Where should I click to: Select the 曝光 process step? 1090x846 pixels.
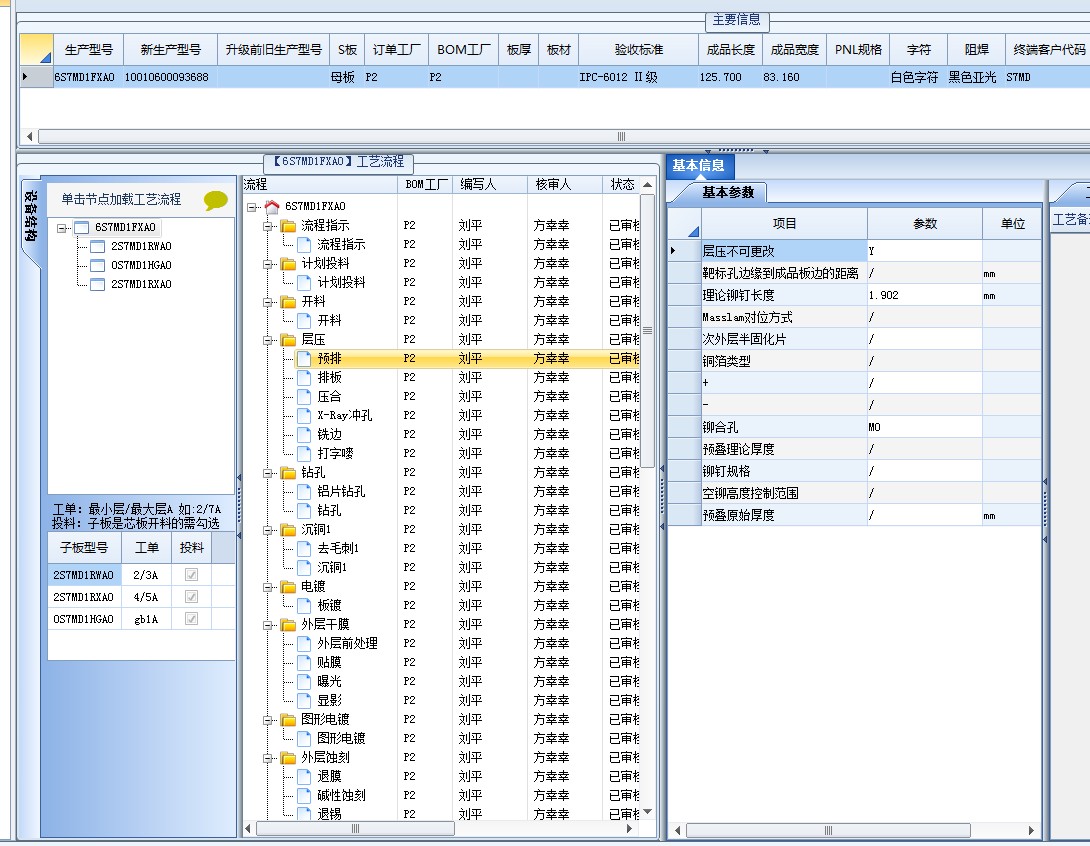point(330,682)
